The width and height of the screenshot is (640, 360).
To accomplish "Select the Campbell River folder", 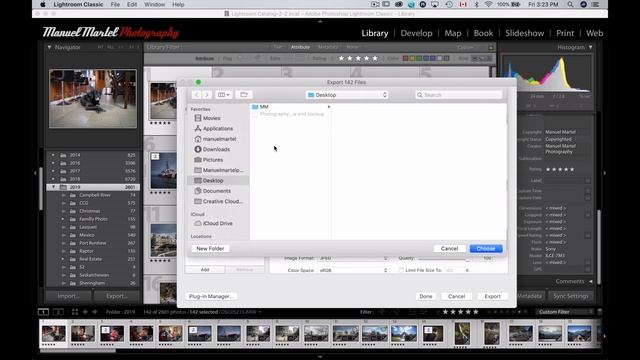I will coord(95,195).
